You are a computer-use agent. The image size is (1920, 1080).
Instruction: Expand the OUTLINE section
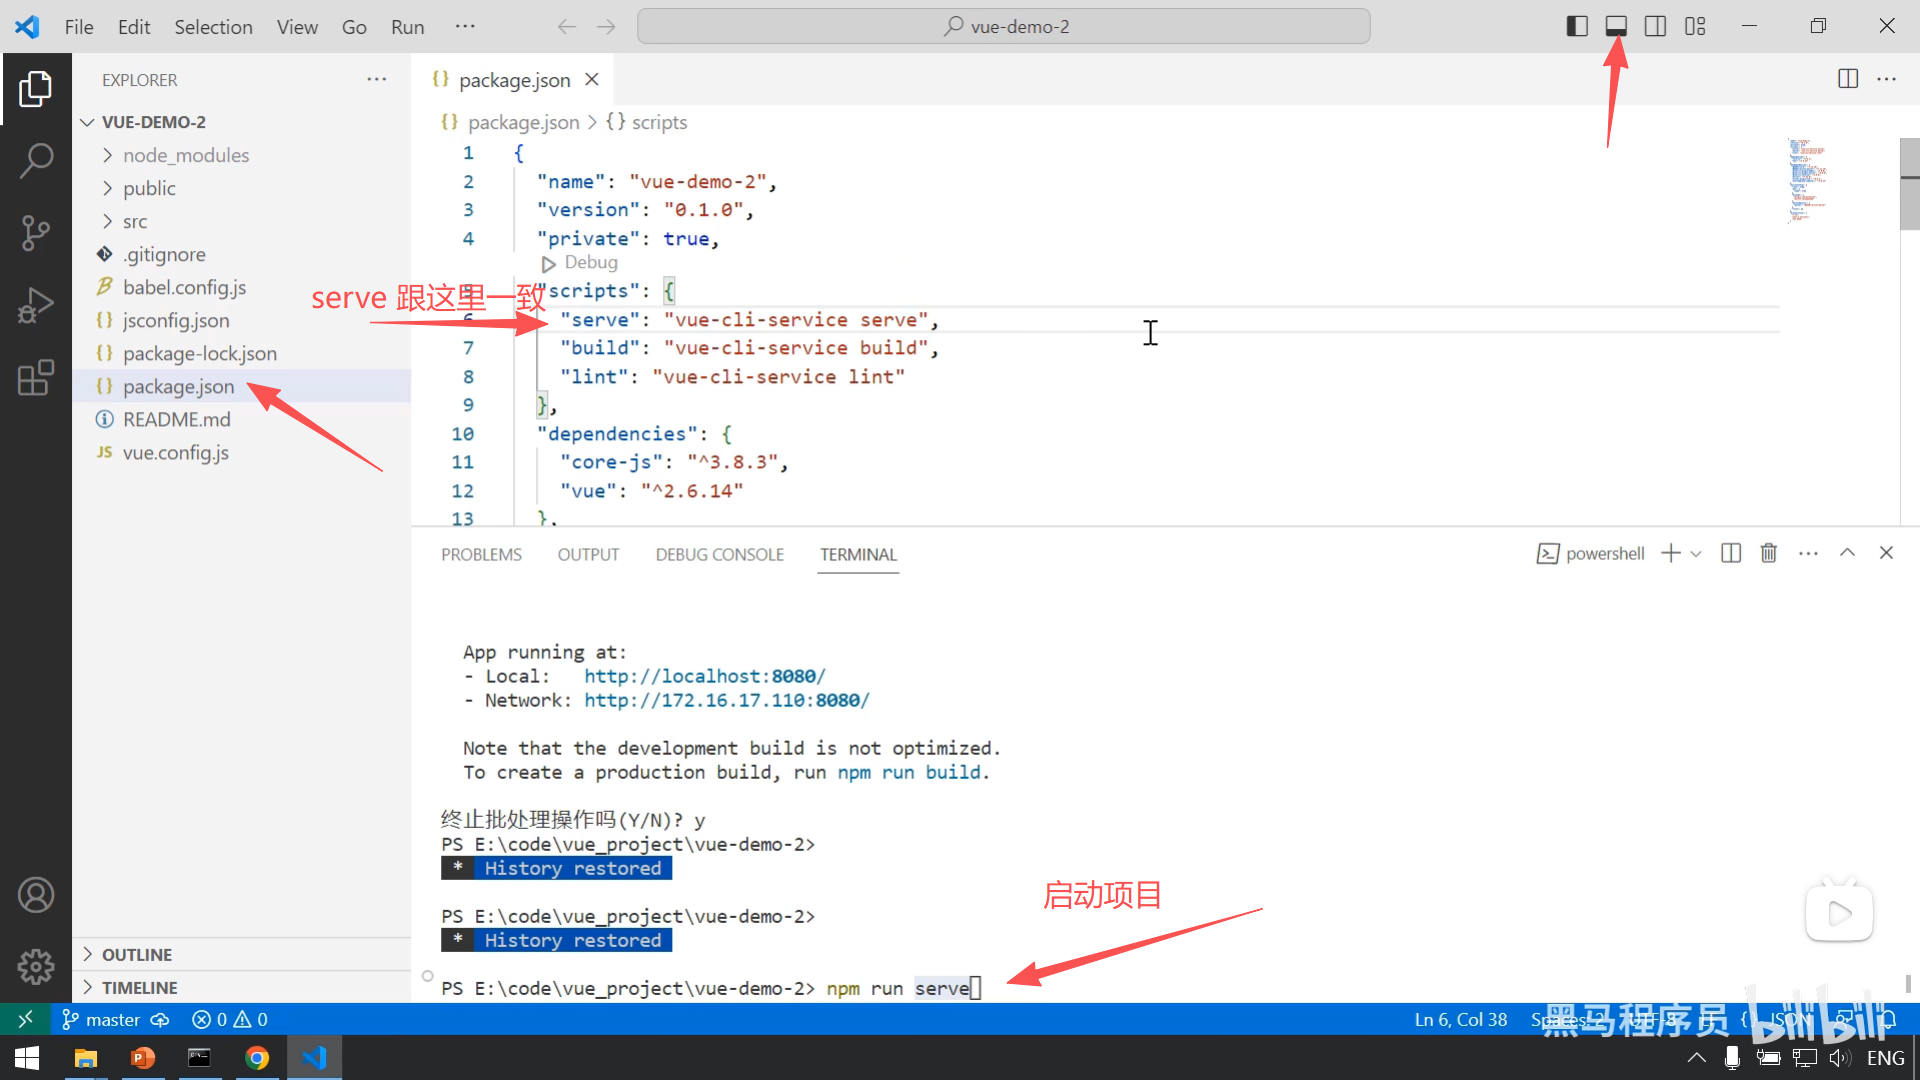click(x=137, y=954)
